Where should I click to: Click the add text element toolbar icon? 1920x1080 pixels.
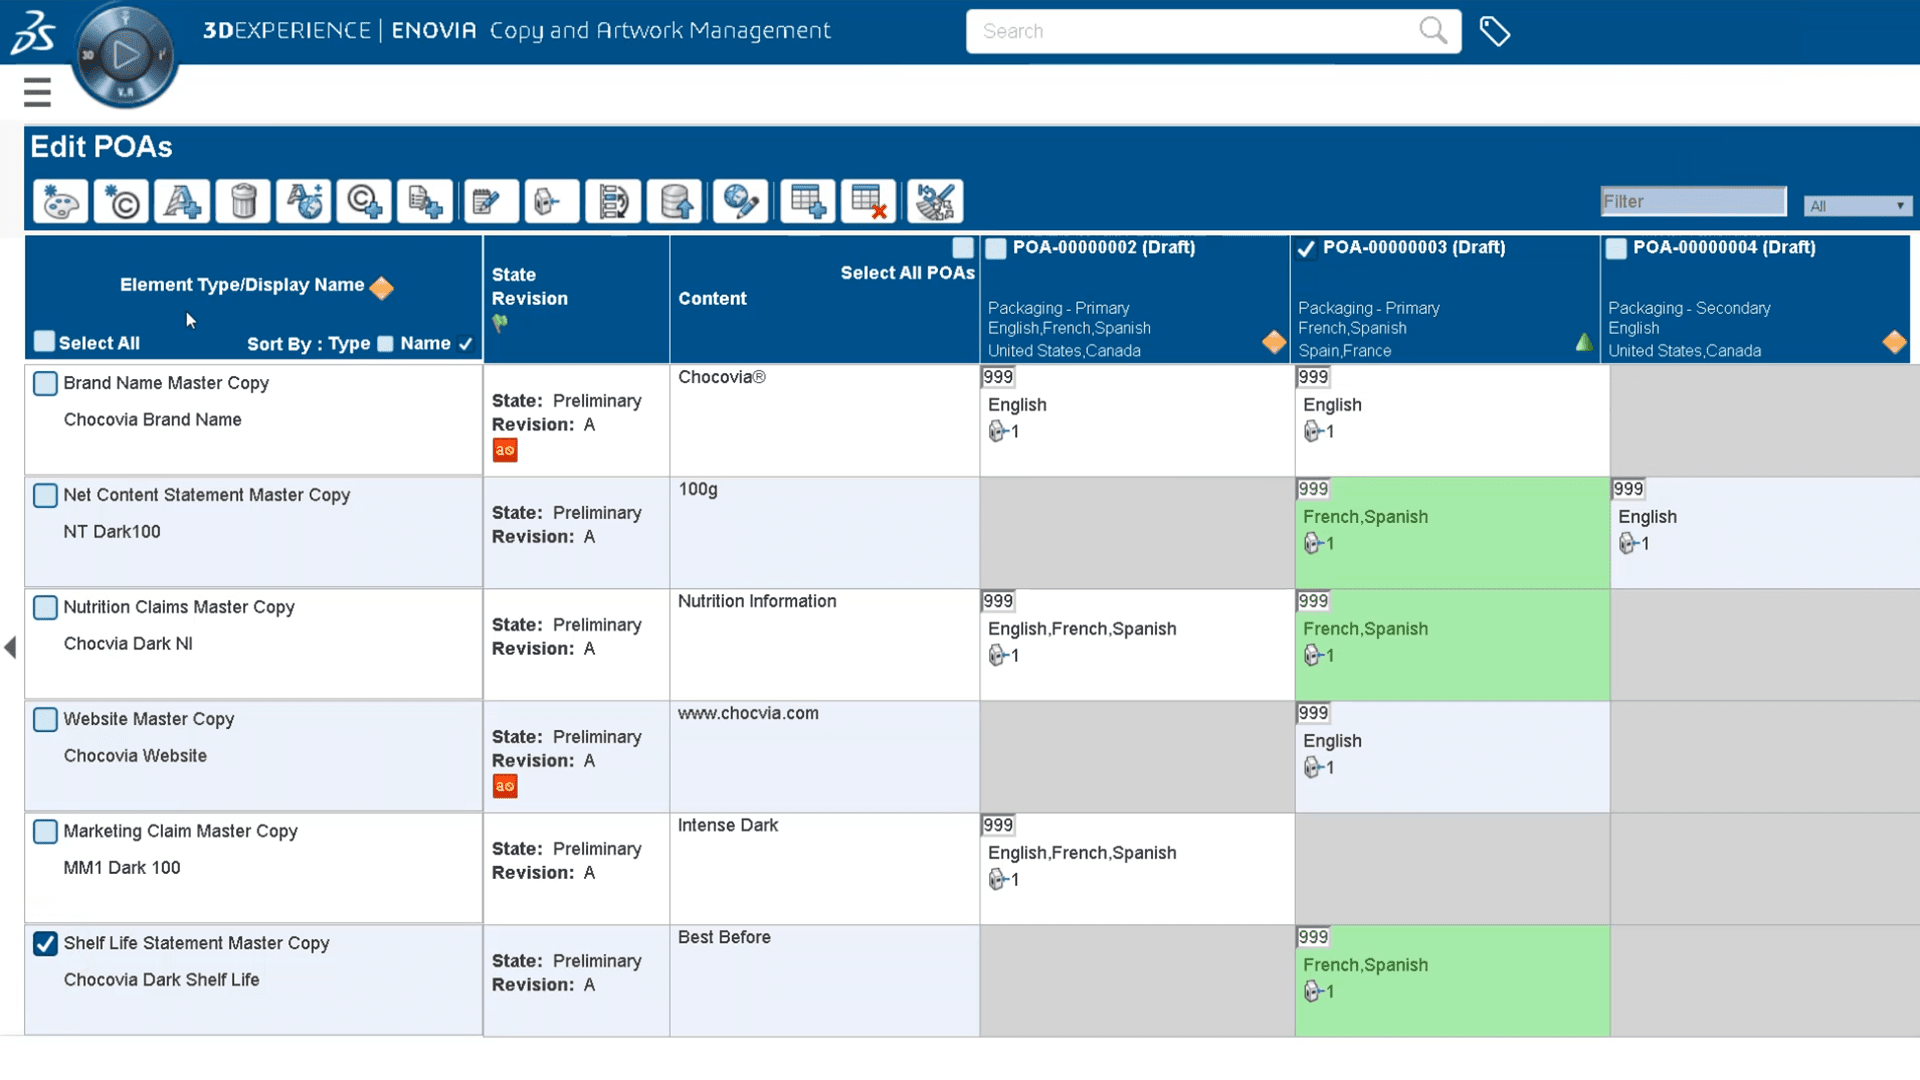(182, 202)
